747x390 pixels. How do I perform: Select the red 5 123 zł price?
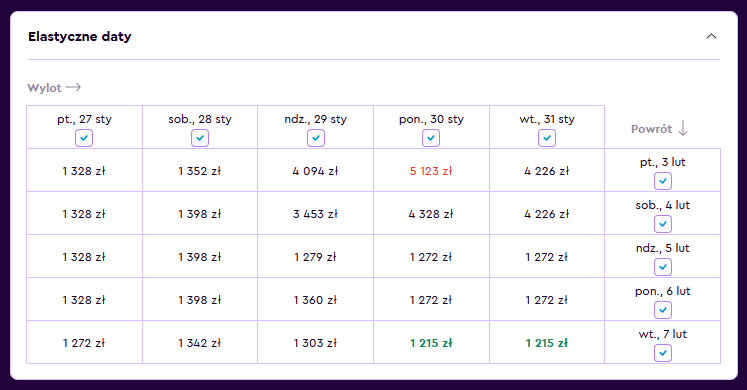click(431, 171)
